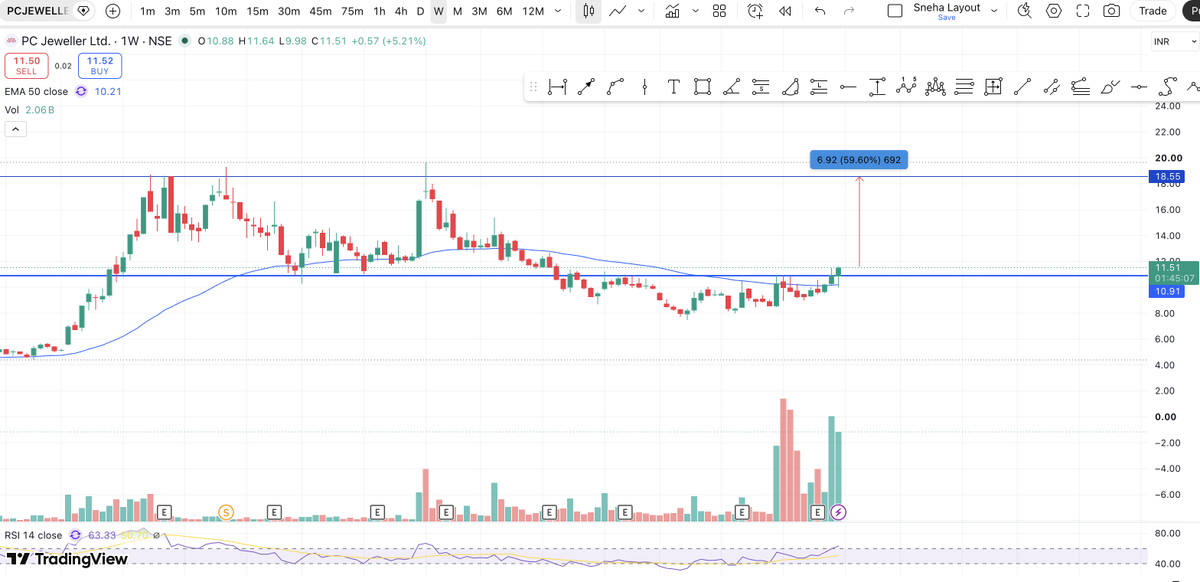Open the layout grid templates icon
The image size is (1200, 582).
tap(719, 11)
